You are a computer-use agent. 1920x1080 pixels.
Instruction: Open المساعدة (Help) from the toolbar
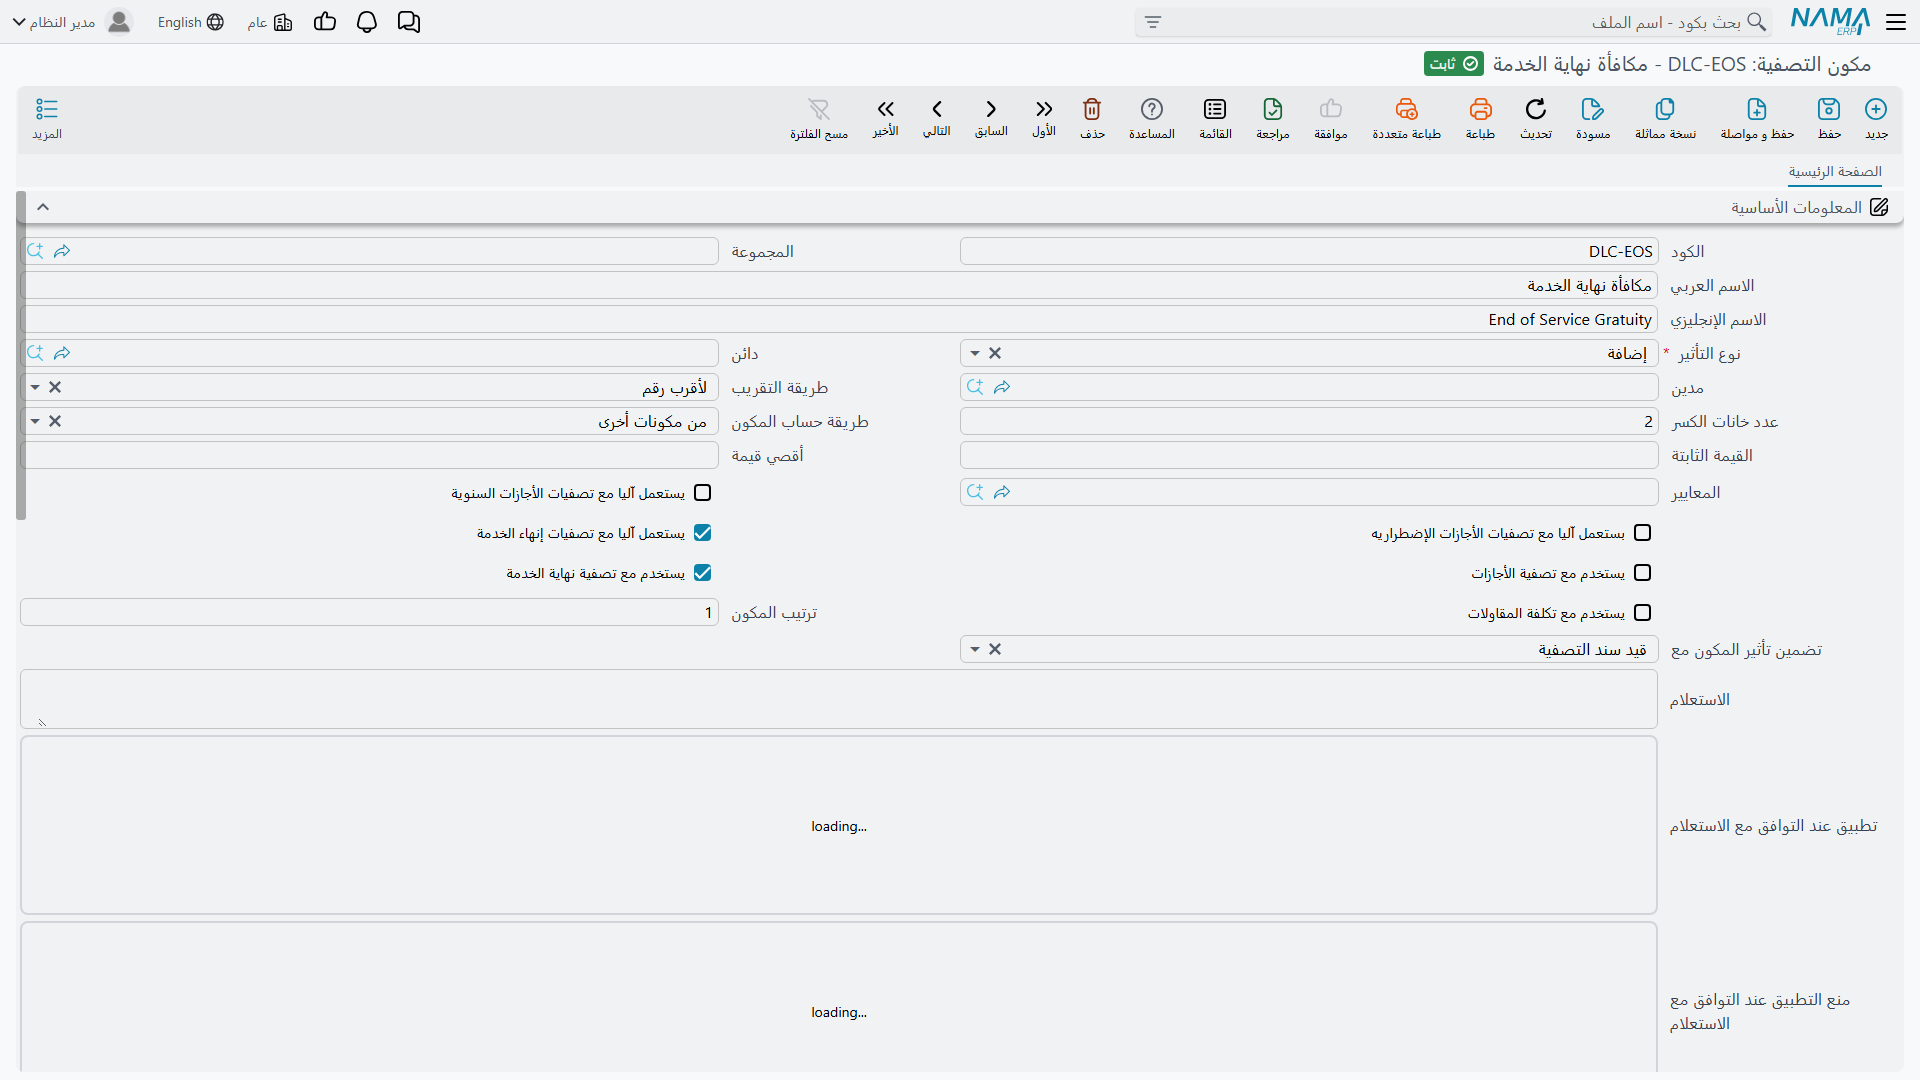coord(1152,109)
